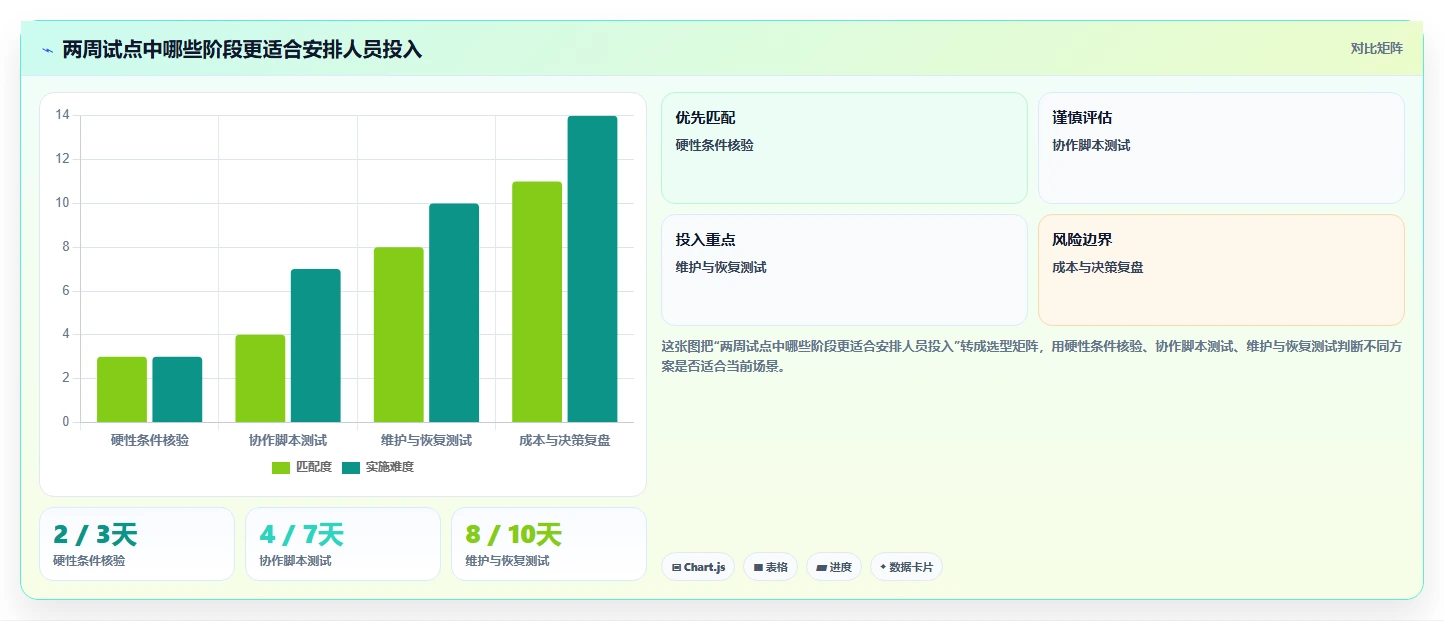Click the 实施难度 bar for 维护与恢复测试
Image resolution: width=1444 pixels, height=621 pixels.
click(x=454, y=313)
